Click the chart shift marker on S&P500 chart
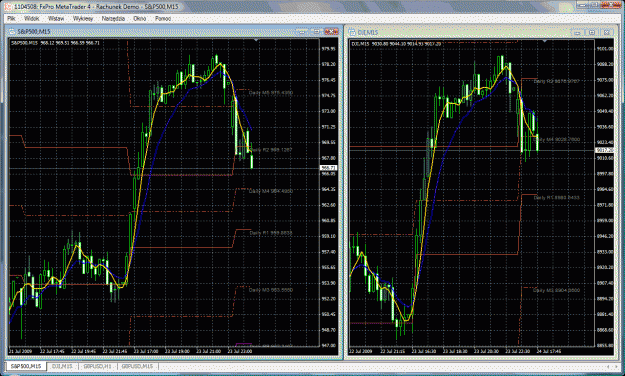Image resolution: width=625 pixels, height=376 pixels. (x=256, y=40)
